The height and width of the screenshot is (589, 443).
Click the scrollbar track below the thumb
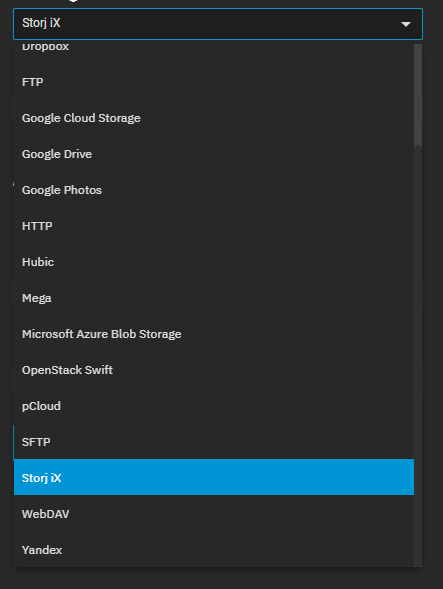point(418,356)
